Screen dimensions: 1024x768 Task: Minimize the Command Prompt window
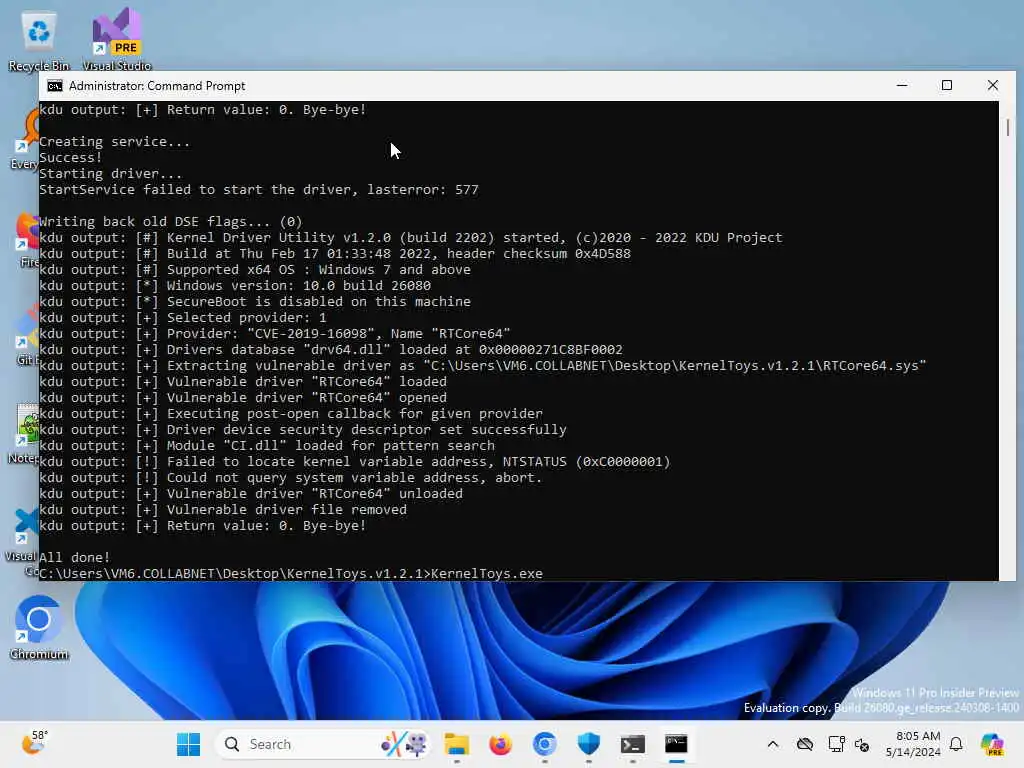coord(902,86)
